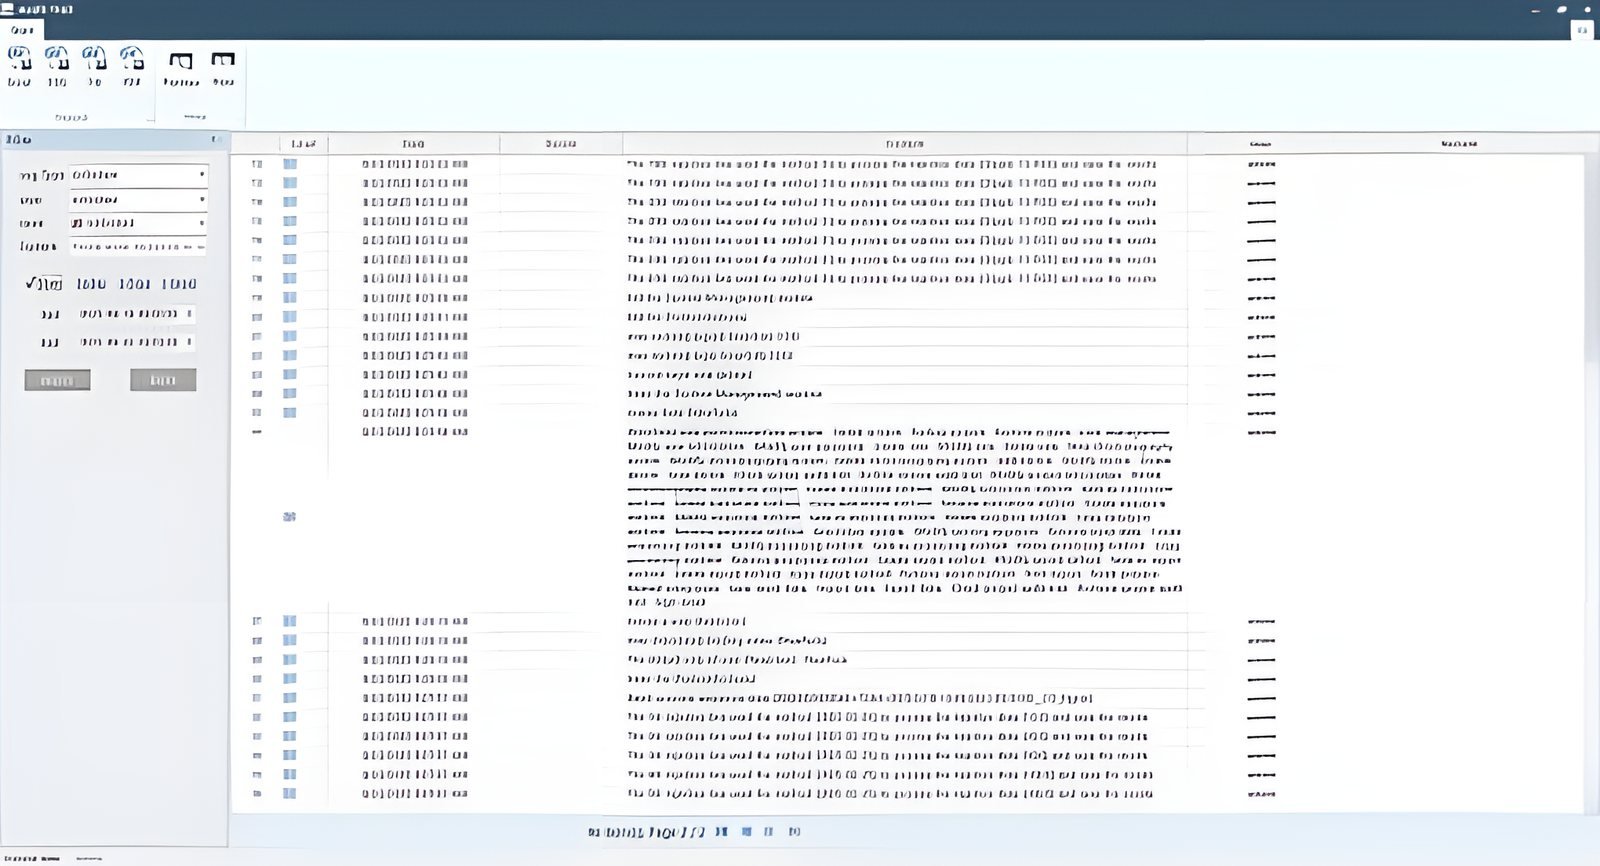Click the small icon in the left panel's header
The height and width of the screenshot is (866, 1600).
click(215, 139)
